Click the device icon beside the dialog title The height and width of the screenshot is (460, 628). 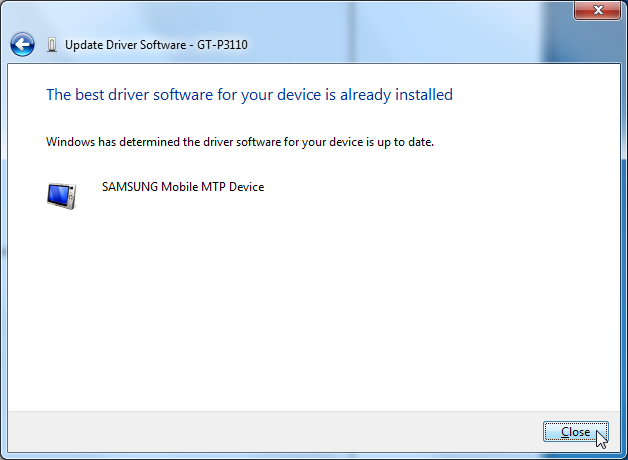(x=52, y=45)
